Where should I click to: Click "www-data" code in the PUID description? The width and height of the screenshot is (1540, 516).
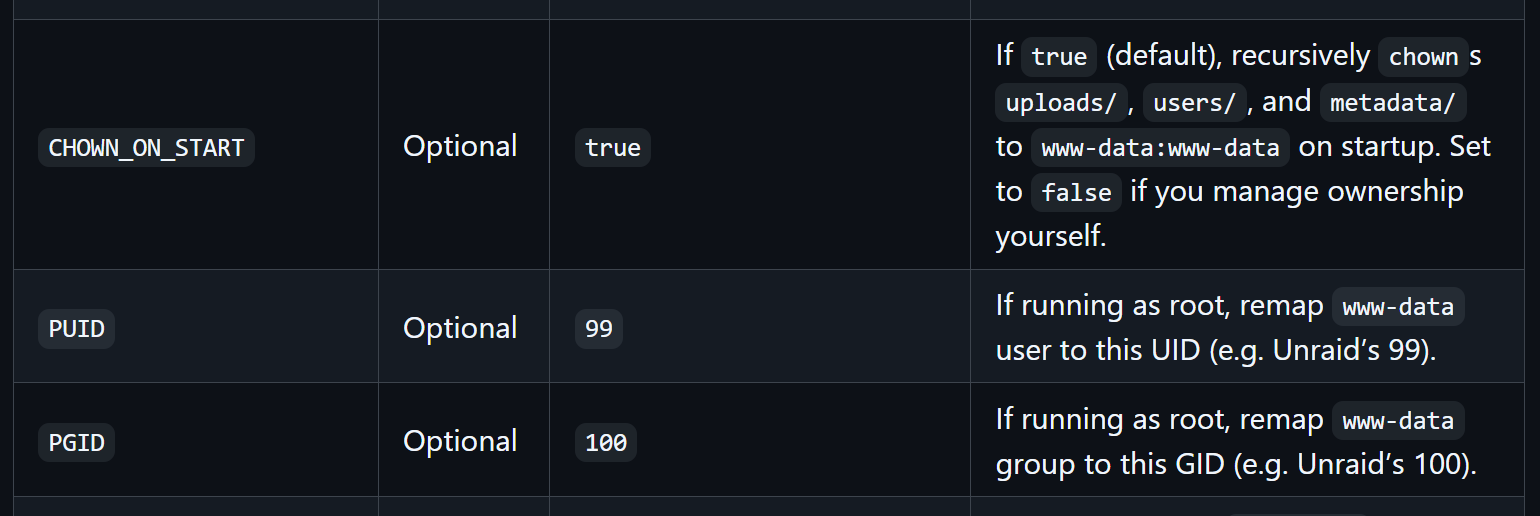pyautogui.click(x=1398, y=307)
